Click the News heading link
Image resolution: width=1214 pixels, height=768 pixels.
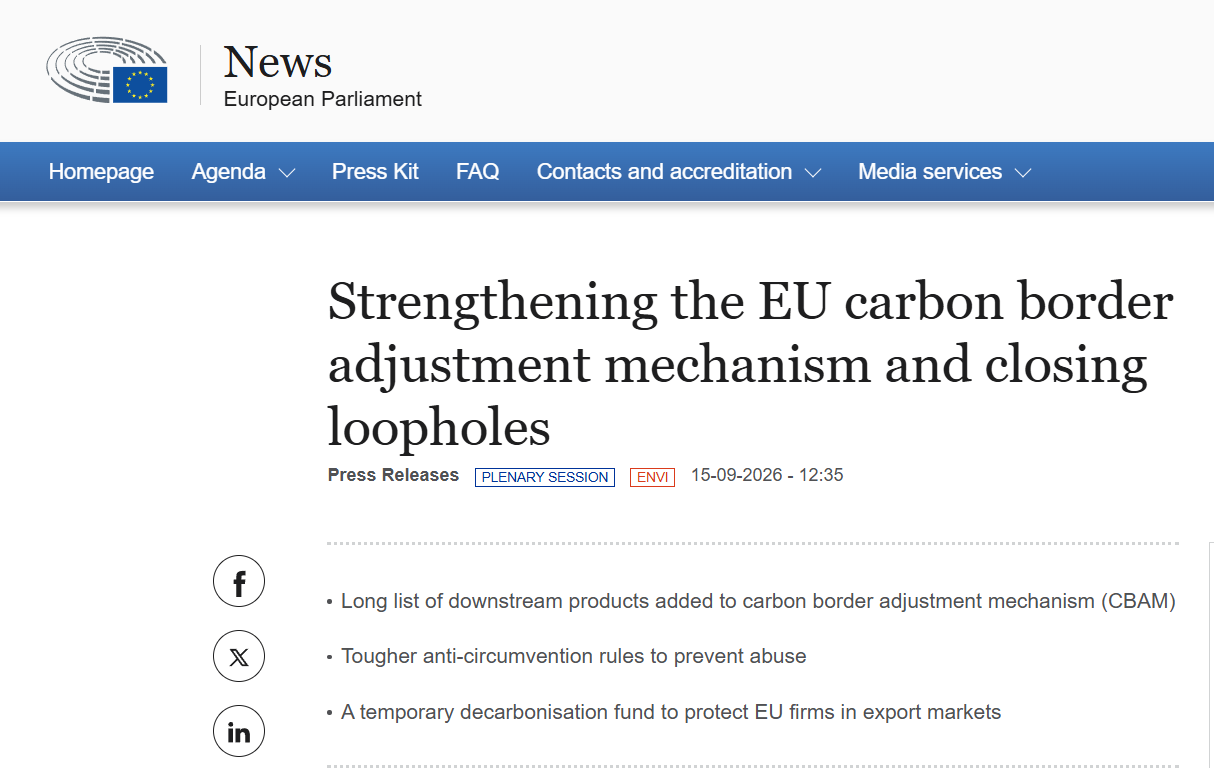[x=278, y=62]
